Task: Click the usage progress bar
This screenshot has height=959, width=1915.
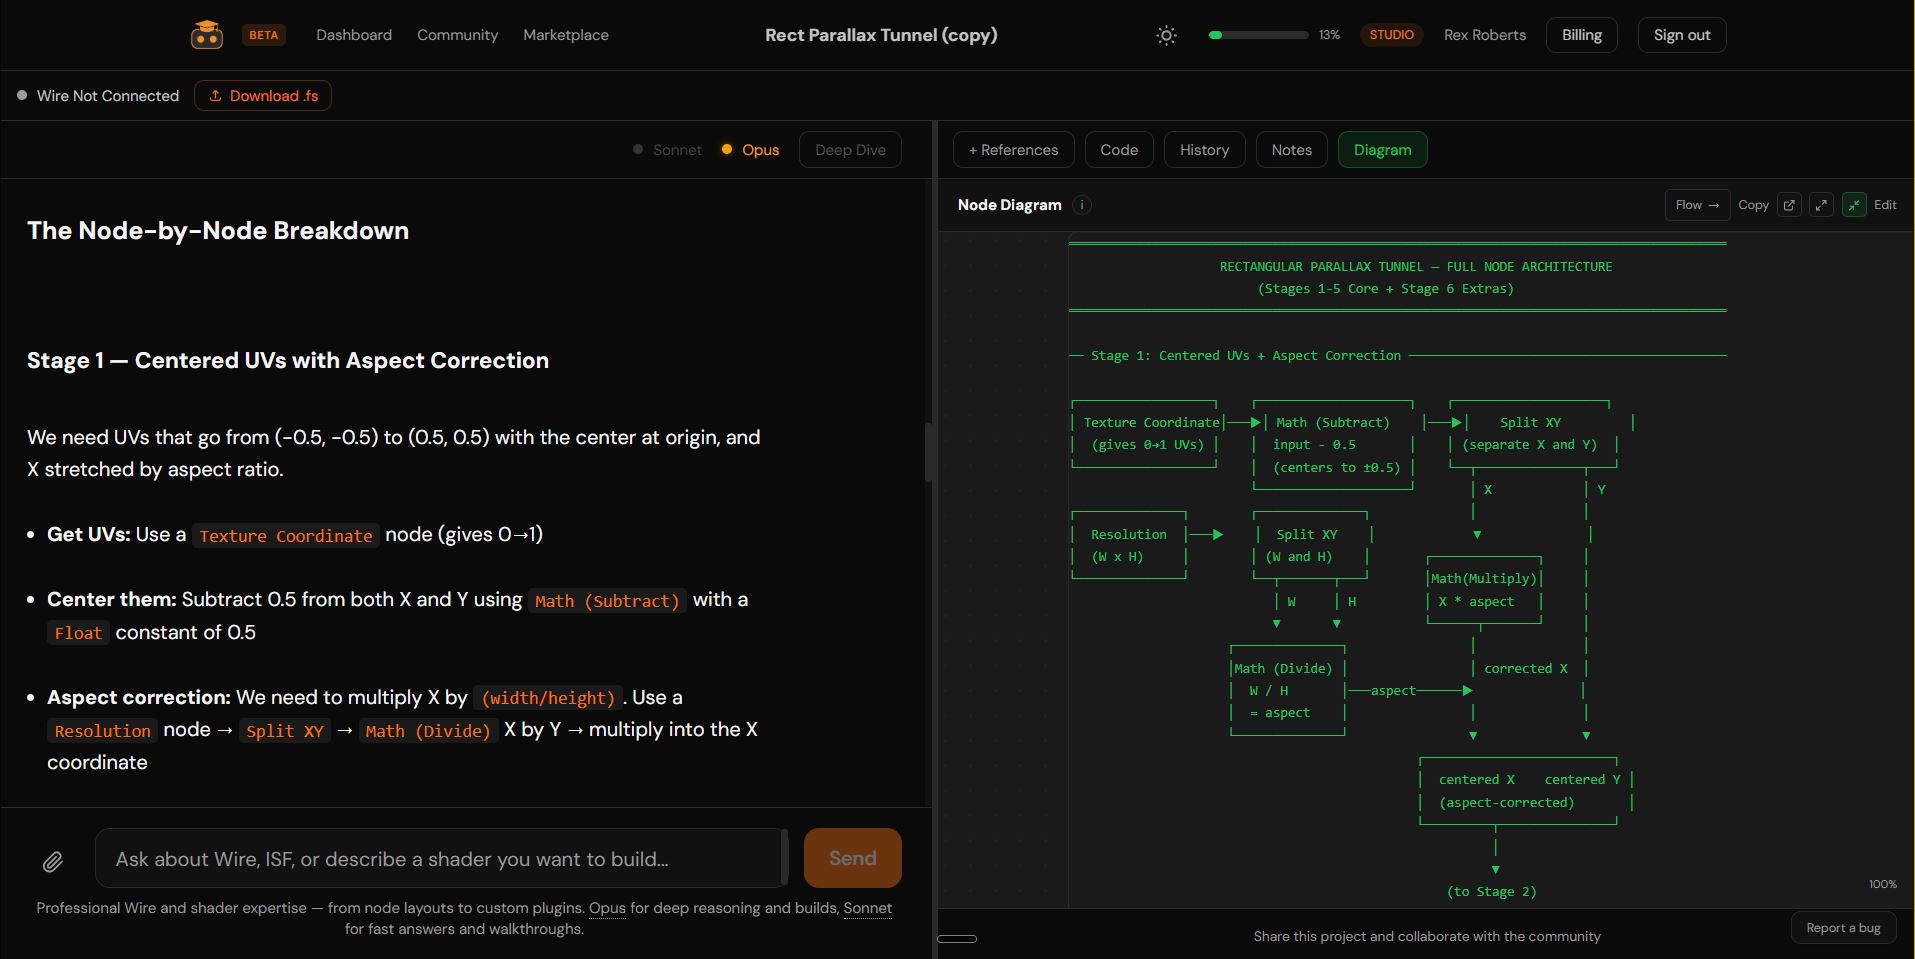Action: point(1258,35)
